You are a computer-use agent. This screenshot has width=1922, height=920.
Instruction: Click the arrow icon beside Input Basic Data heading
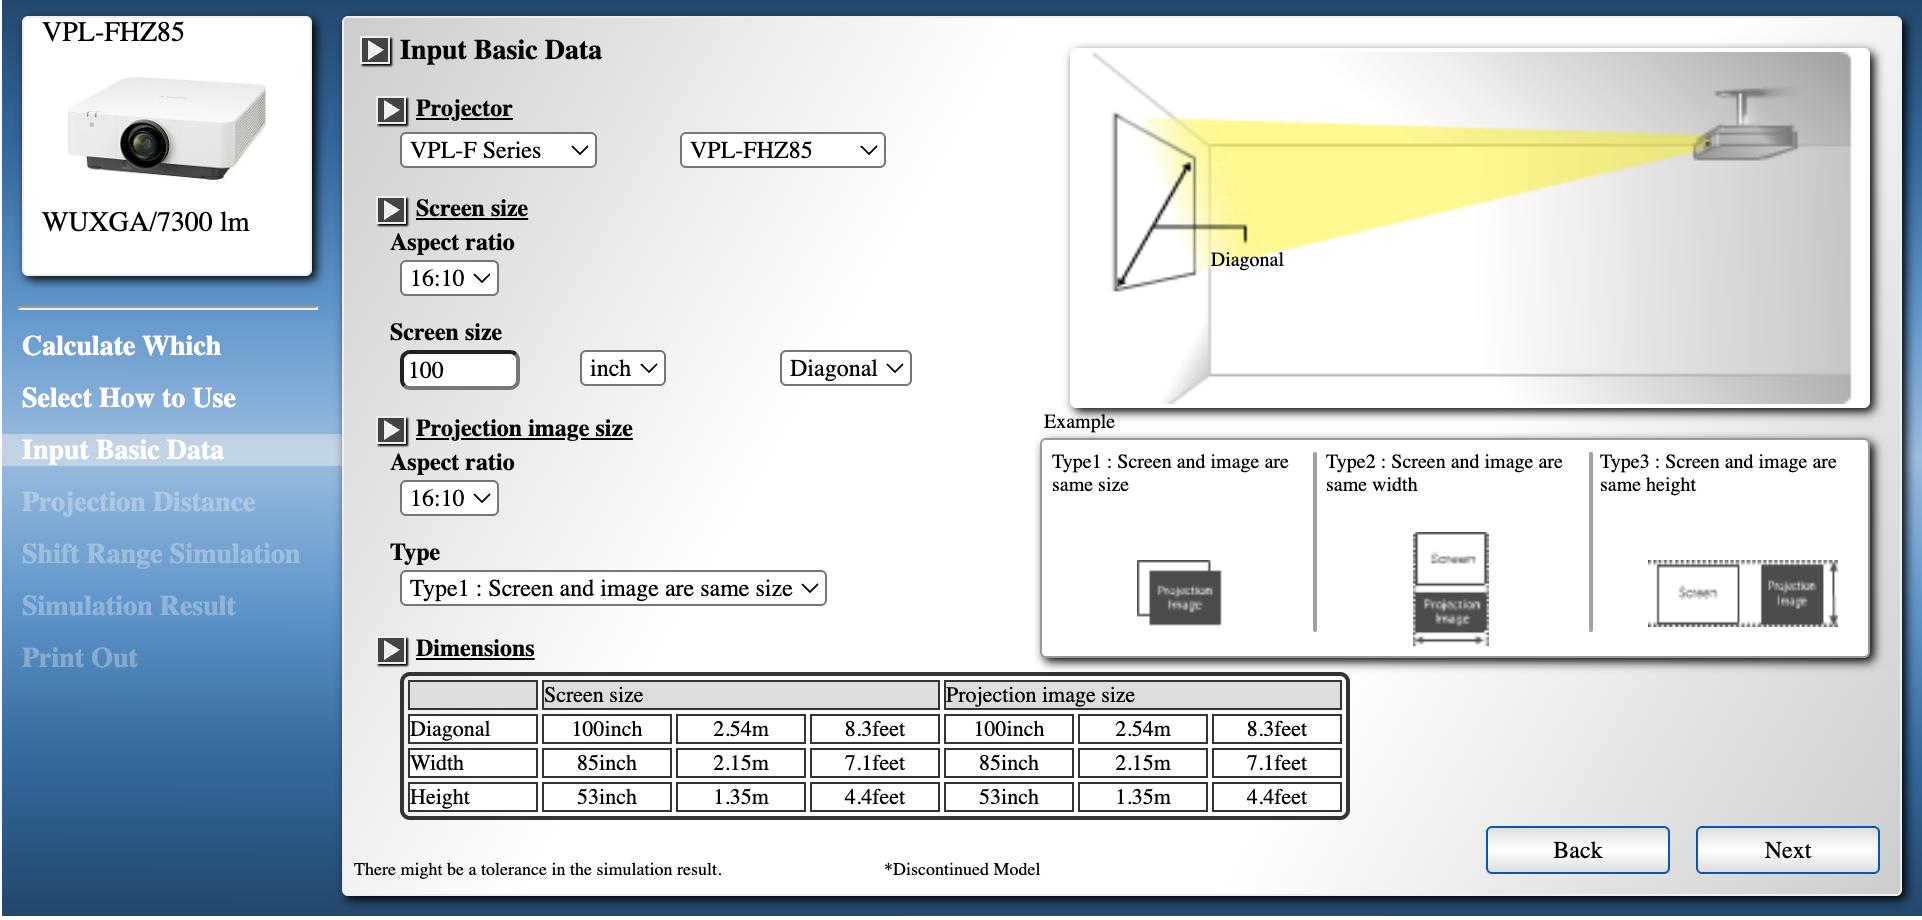click(377, 52)
